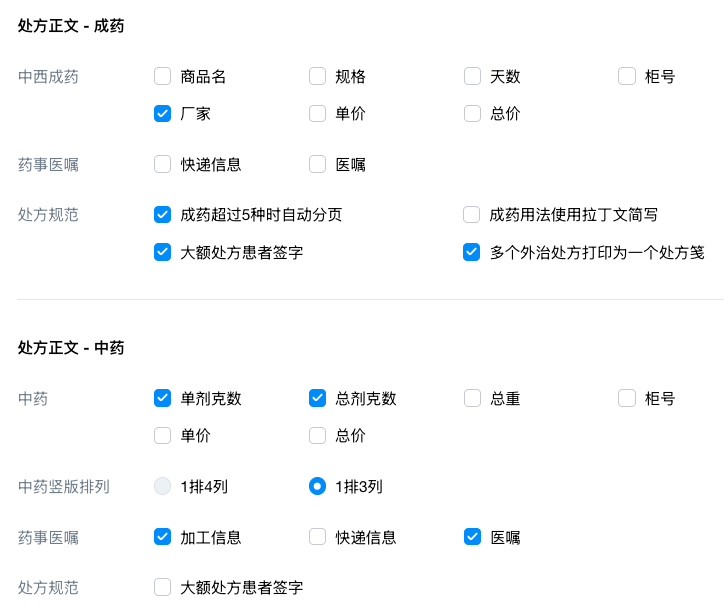This screenshot has width=724, height=608.
Task: Check 总价 under 中西成药
Action: (x=472, y=114)
